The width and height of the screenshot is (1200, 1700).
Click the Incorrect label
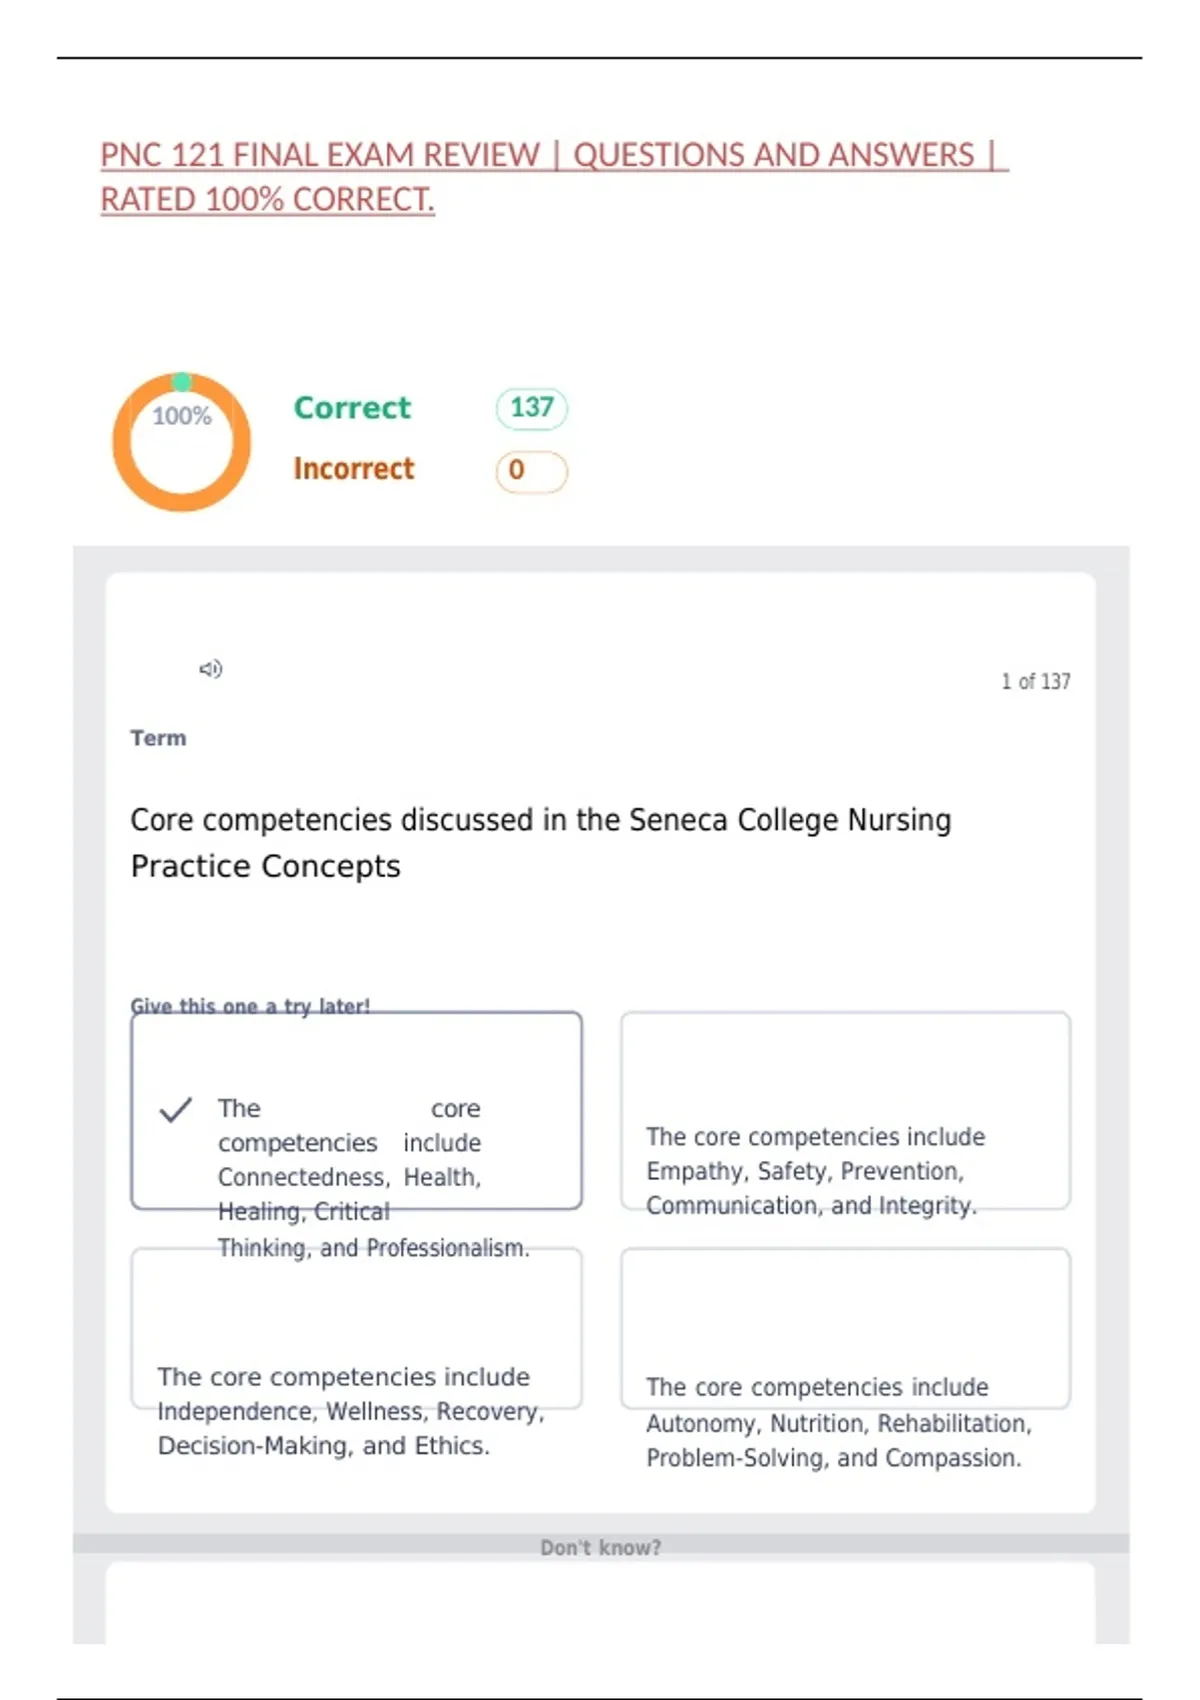click(354, 469)
